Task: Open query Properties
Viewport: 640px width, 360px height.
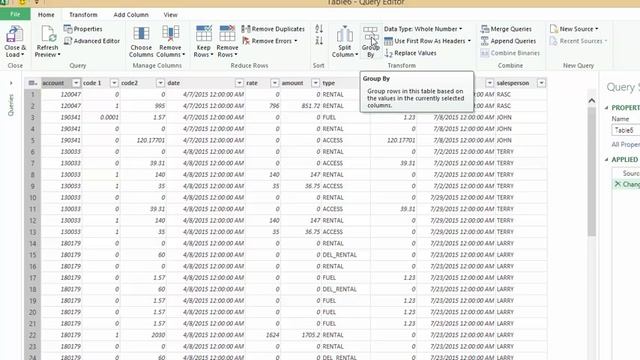Action: [x=83, y=29]
